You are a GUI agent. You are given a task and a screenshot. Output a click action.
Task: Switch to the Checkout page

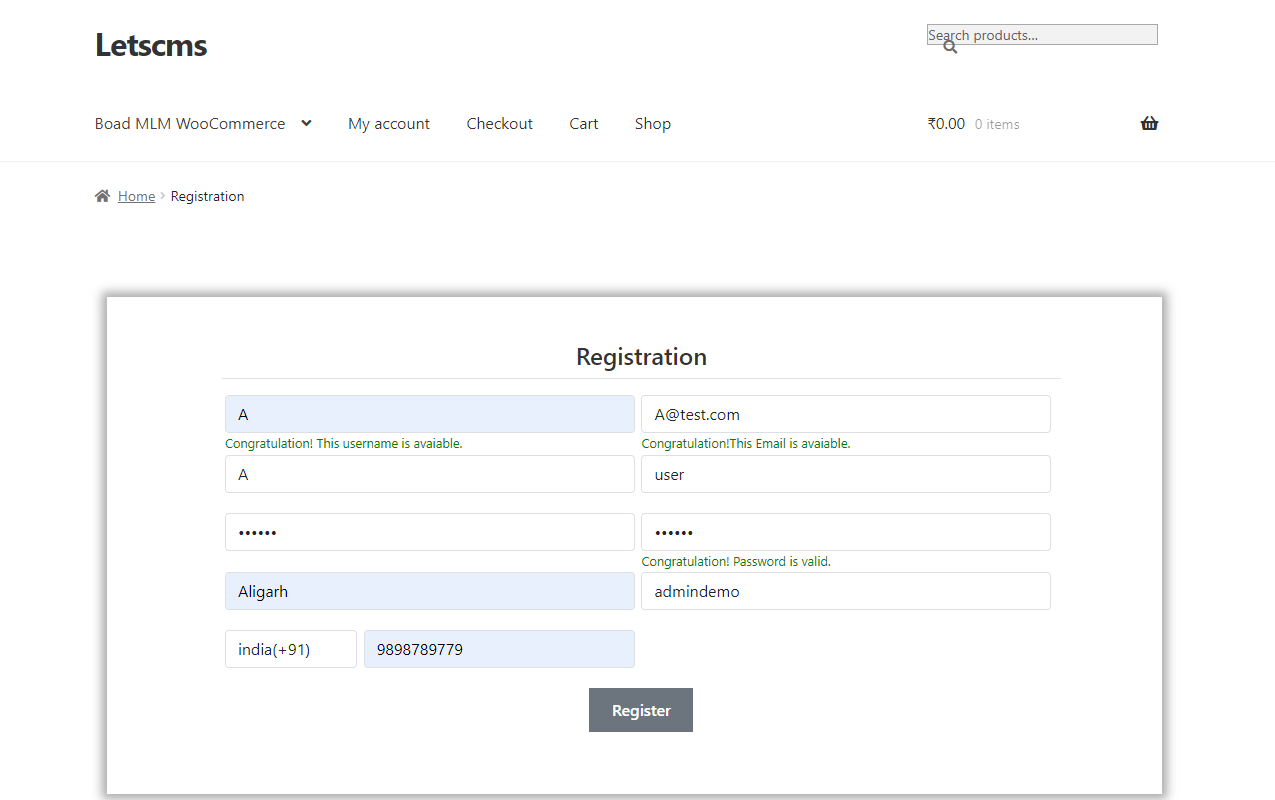pyautogui.click(x=499, y=123)
